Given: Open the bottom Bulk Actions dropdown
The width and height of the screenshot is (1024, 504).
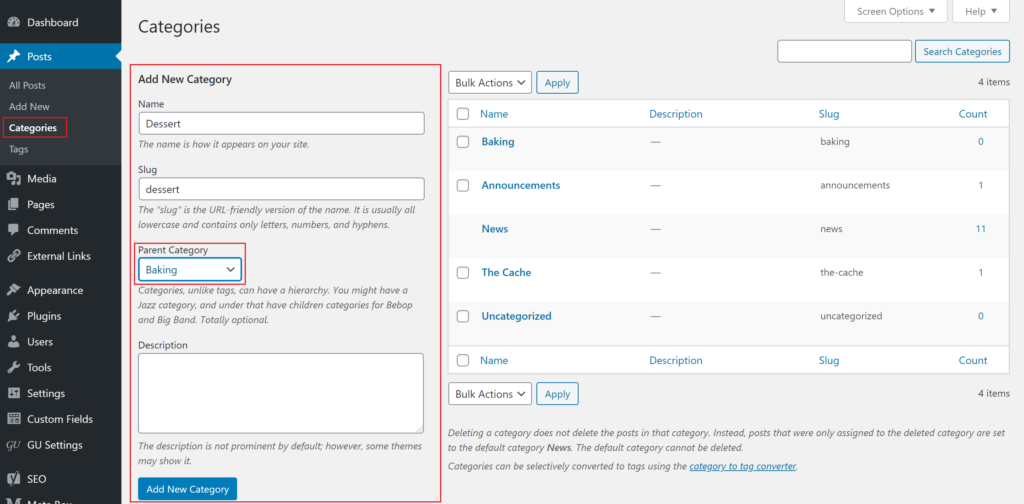Looking at the screenshot, I should (490, 394).
